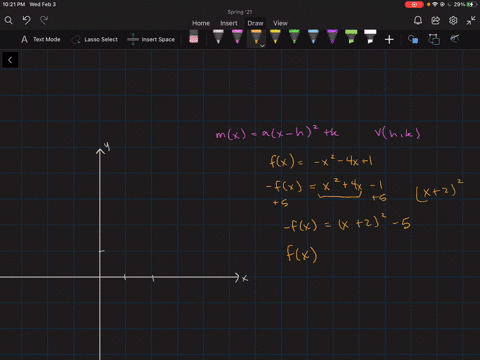This screenshot has height=360, width=480.
Task: Open the ink to math tool
Action: (455, 39)
